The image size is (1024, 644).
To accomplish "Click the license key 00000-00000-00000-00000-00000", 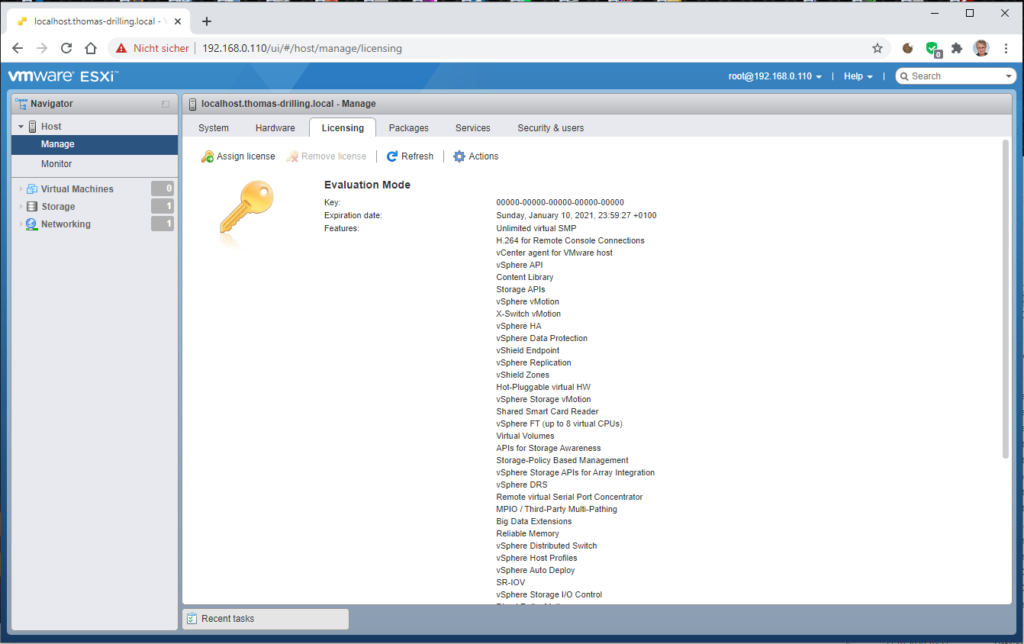I will 560,202.
